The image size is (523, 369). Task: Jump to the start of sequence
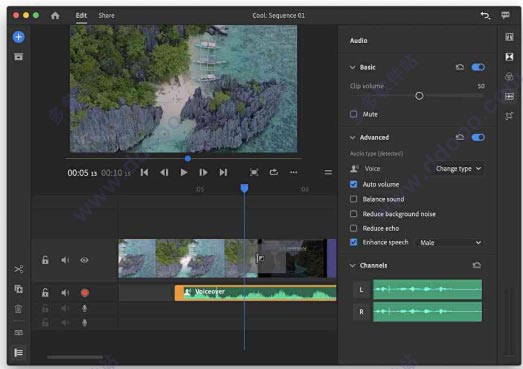[144, 172]
